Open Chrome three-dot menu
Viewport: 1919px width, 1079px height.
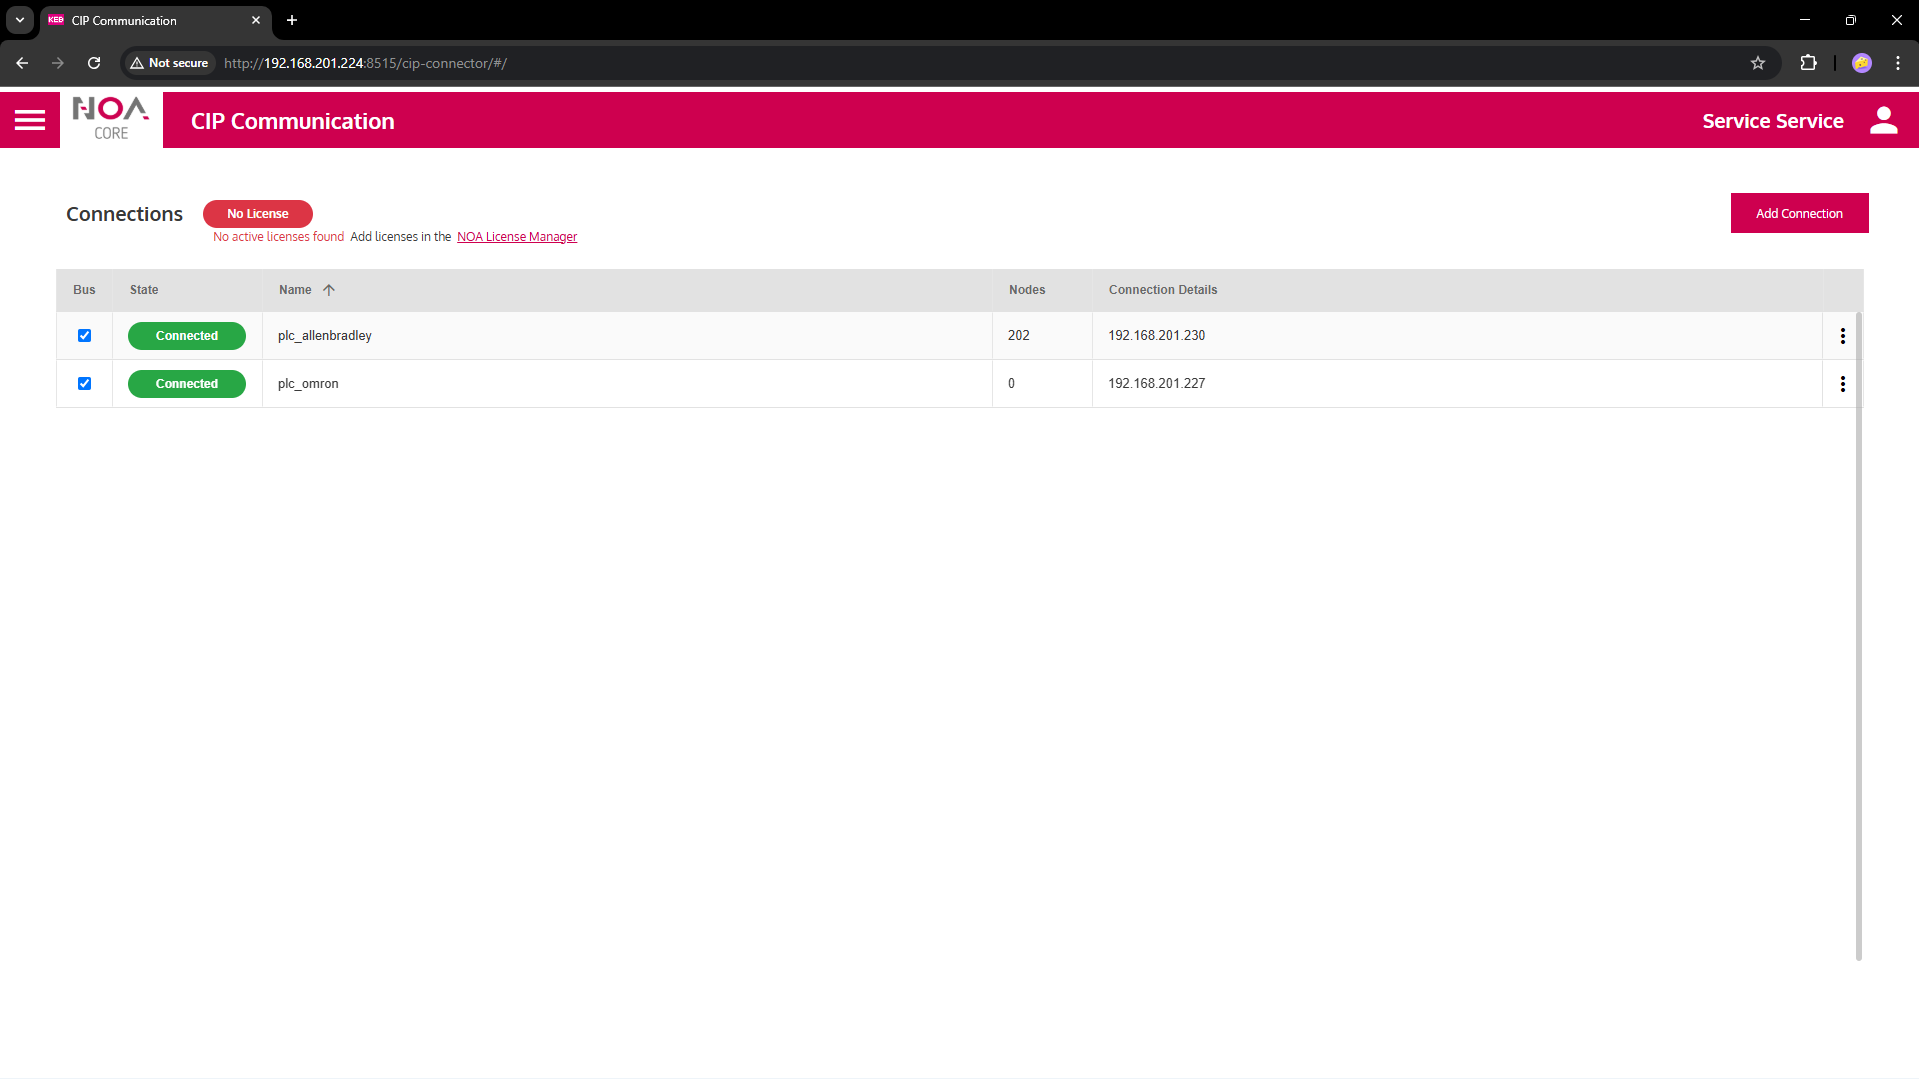coord(1897,63)
